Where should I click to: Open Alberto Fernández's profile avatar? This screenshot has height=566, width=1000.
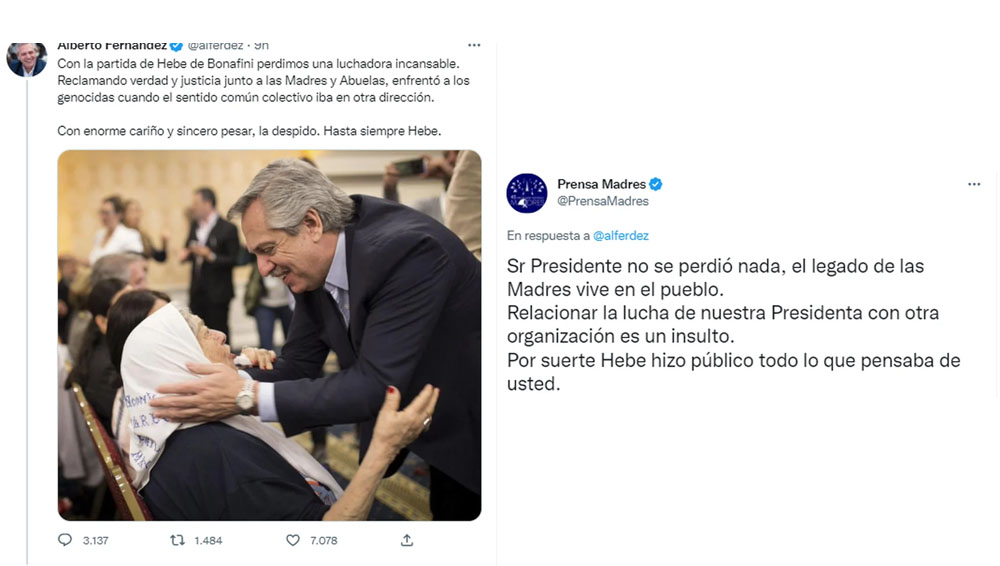tap(27, 59)
